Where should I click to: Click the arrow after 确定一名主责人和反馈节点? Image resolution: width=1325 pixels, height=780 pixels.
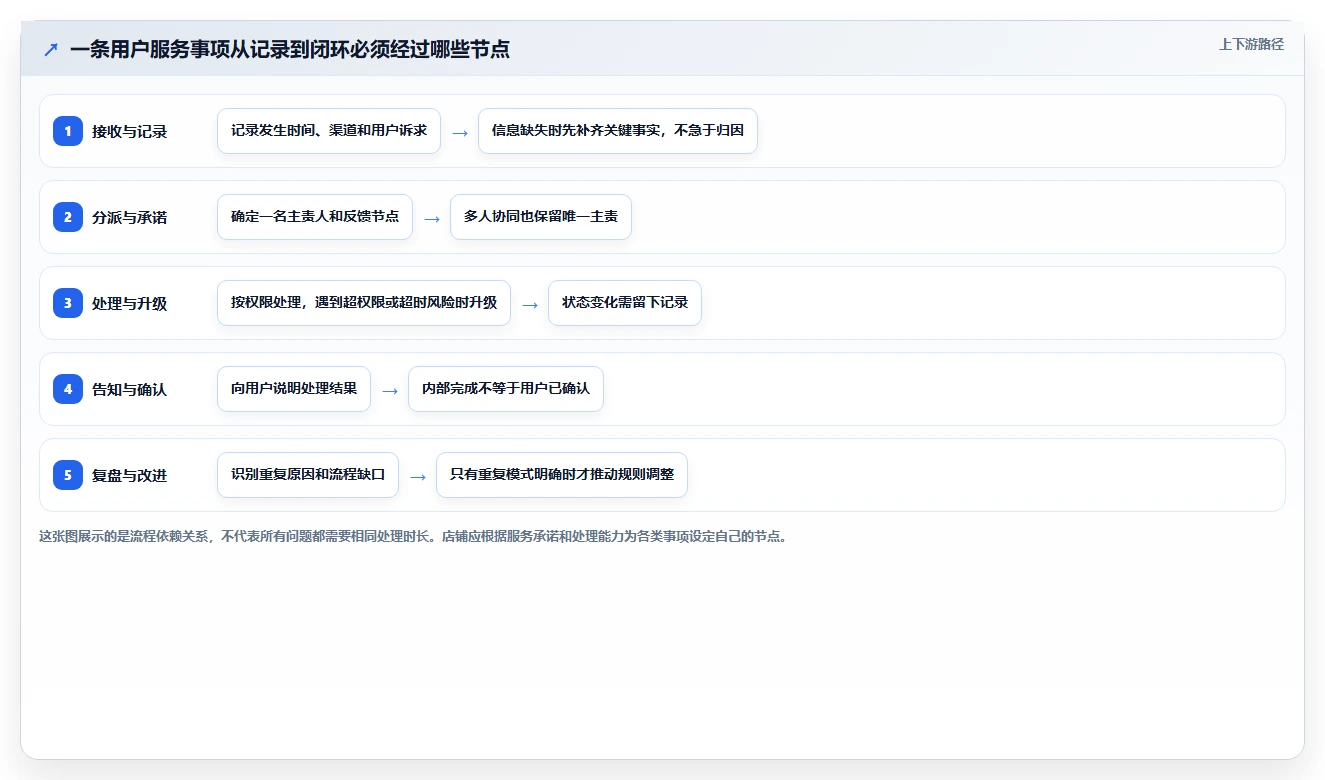[432, 218]
